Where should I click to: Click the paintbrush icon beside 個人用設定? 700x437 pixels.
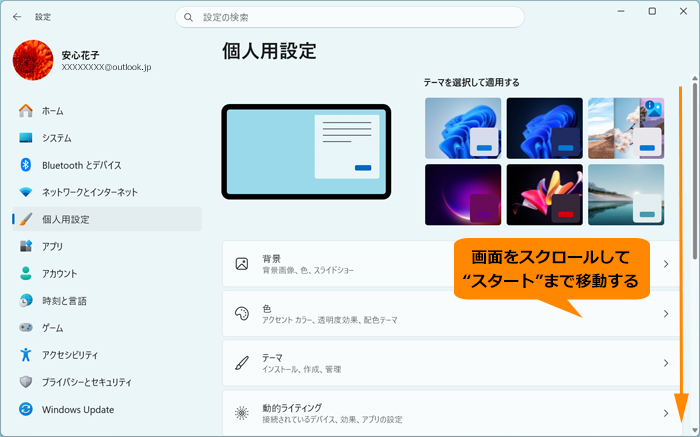(25, 219)
